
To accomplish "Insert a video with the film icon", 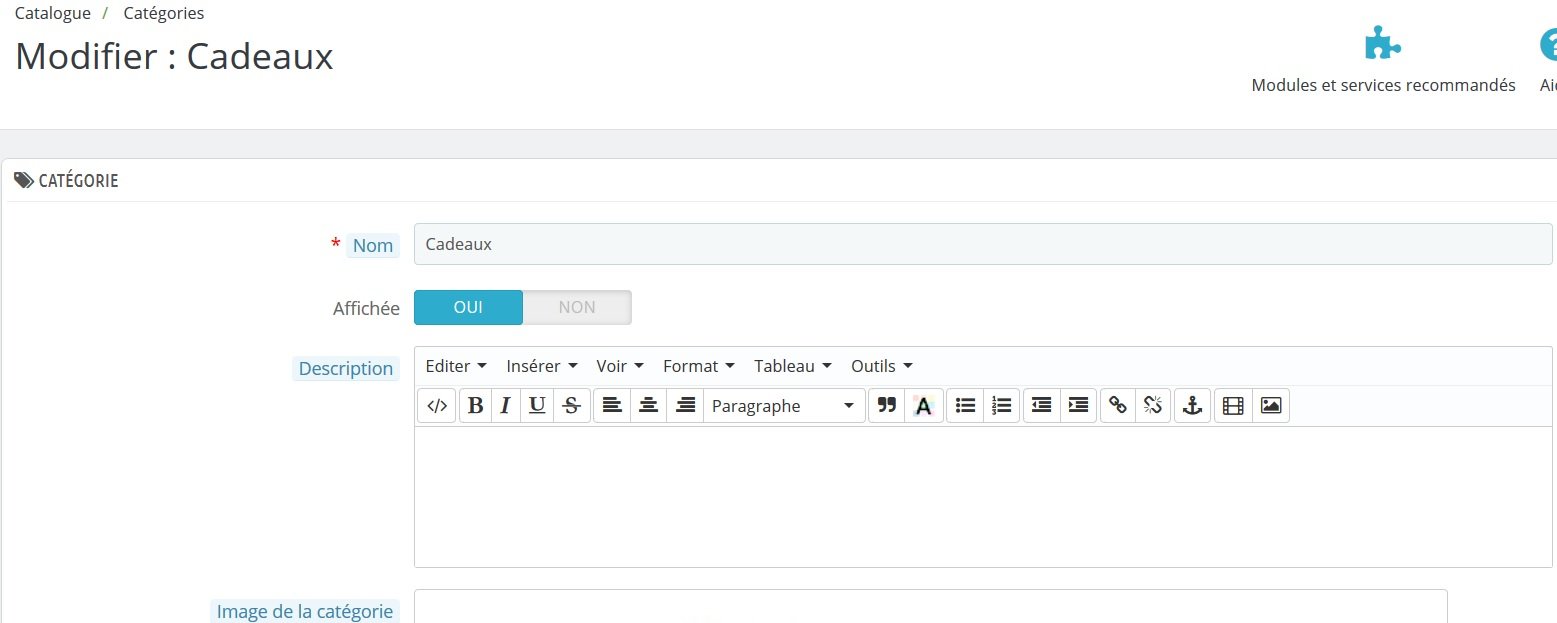I will click(1233, 405).
